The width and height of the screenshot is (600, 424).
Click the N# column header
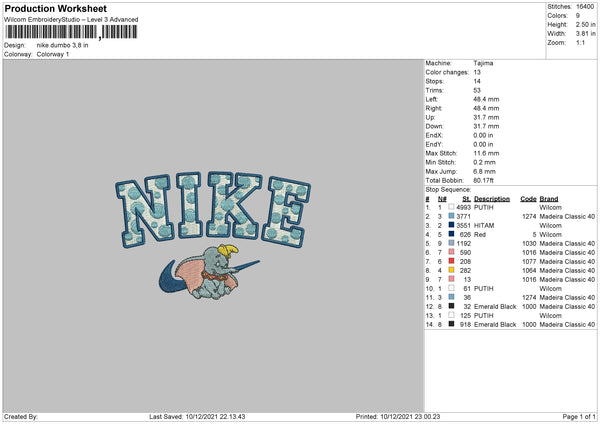pos(442,199)
